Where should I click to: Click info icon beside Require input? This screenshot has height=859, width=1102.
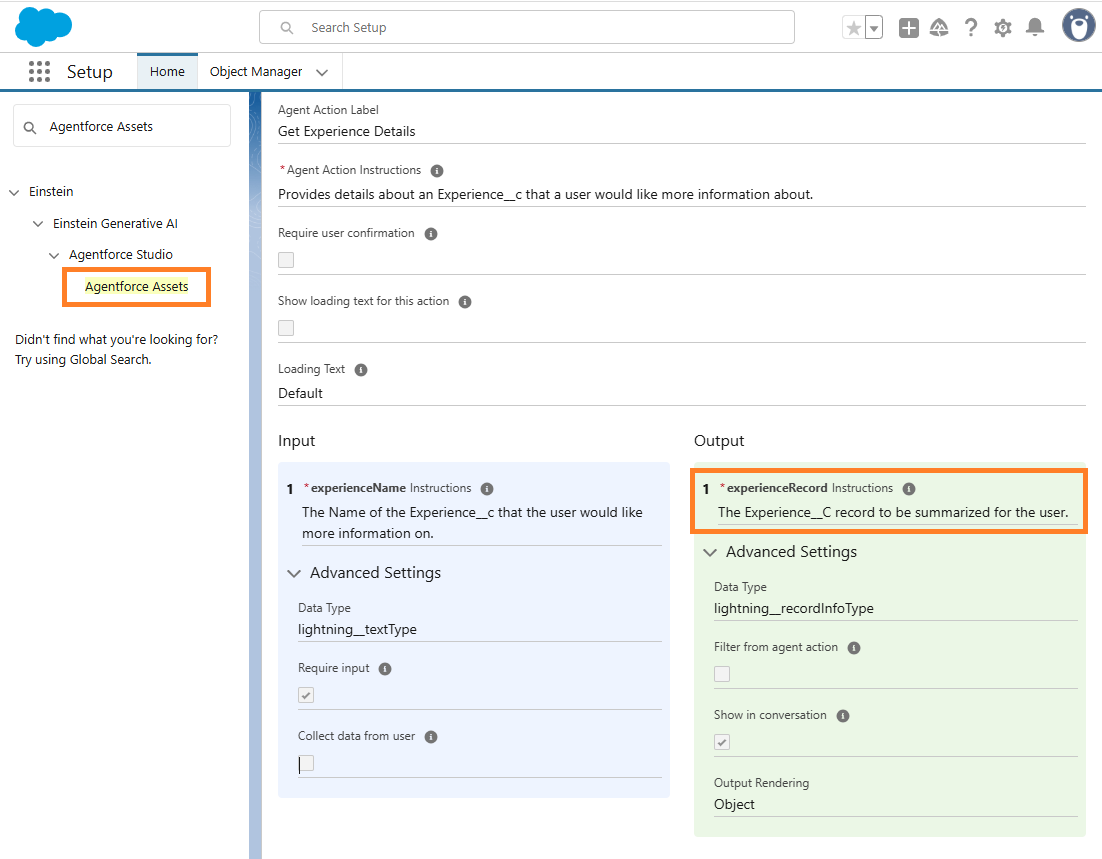tap(384, 669)
